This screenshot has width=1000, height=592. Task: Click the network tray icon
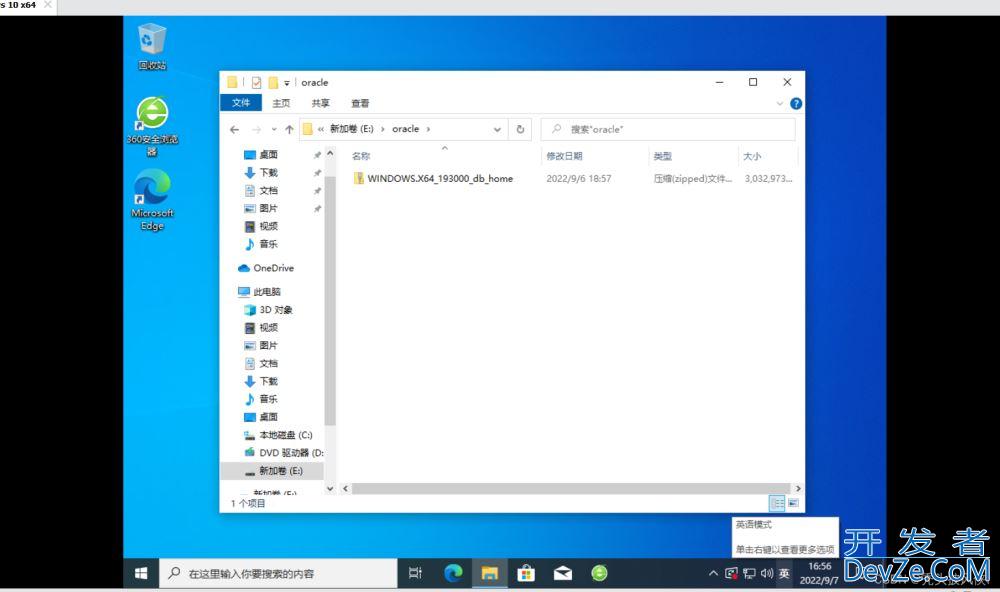pyautogui.click(x=749, y=574)
